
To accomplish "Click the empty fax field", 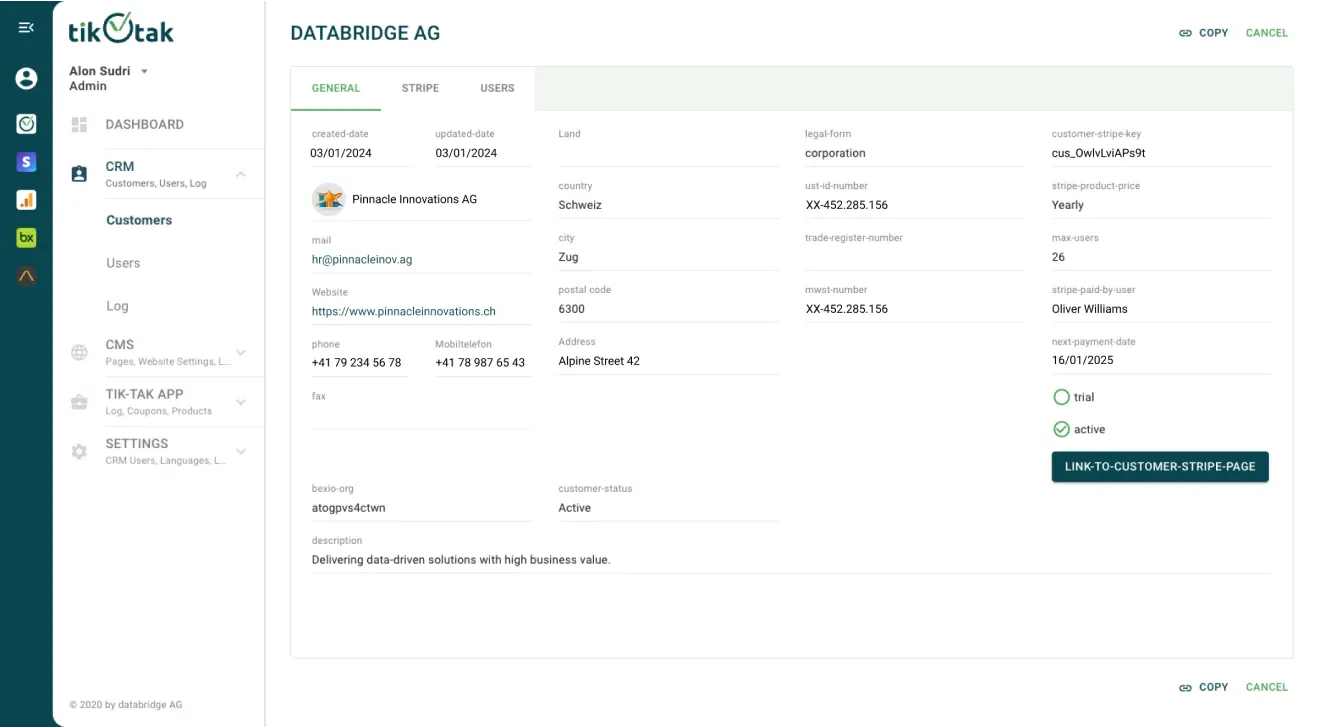I will 421,409.
